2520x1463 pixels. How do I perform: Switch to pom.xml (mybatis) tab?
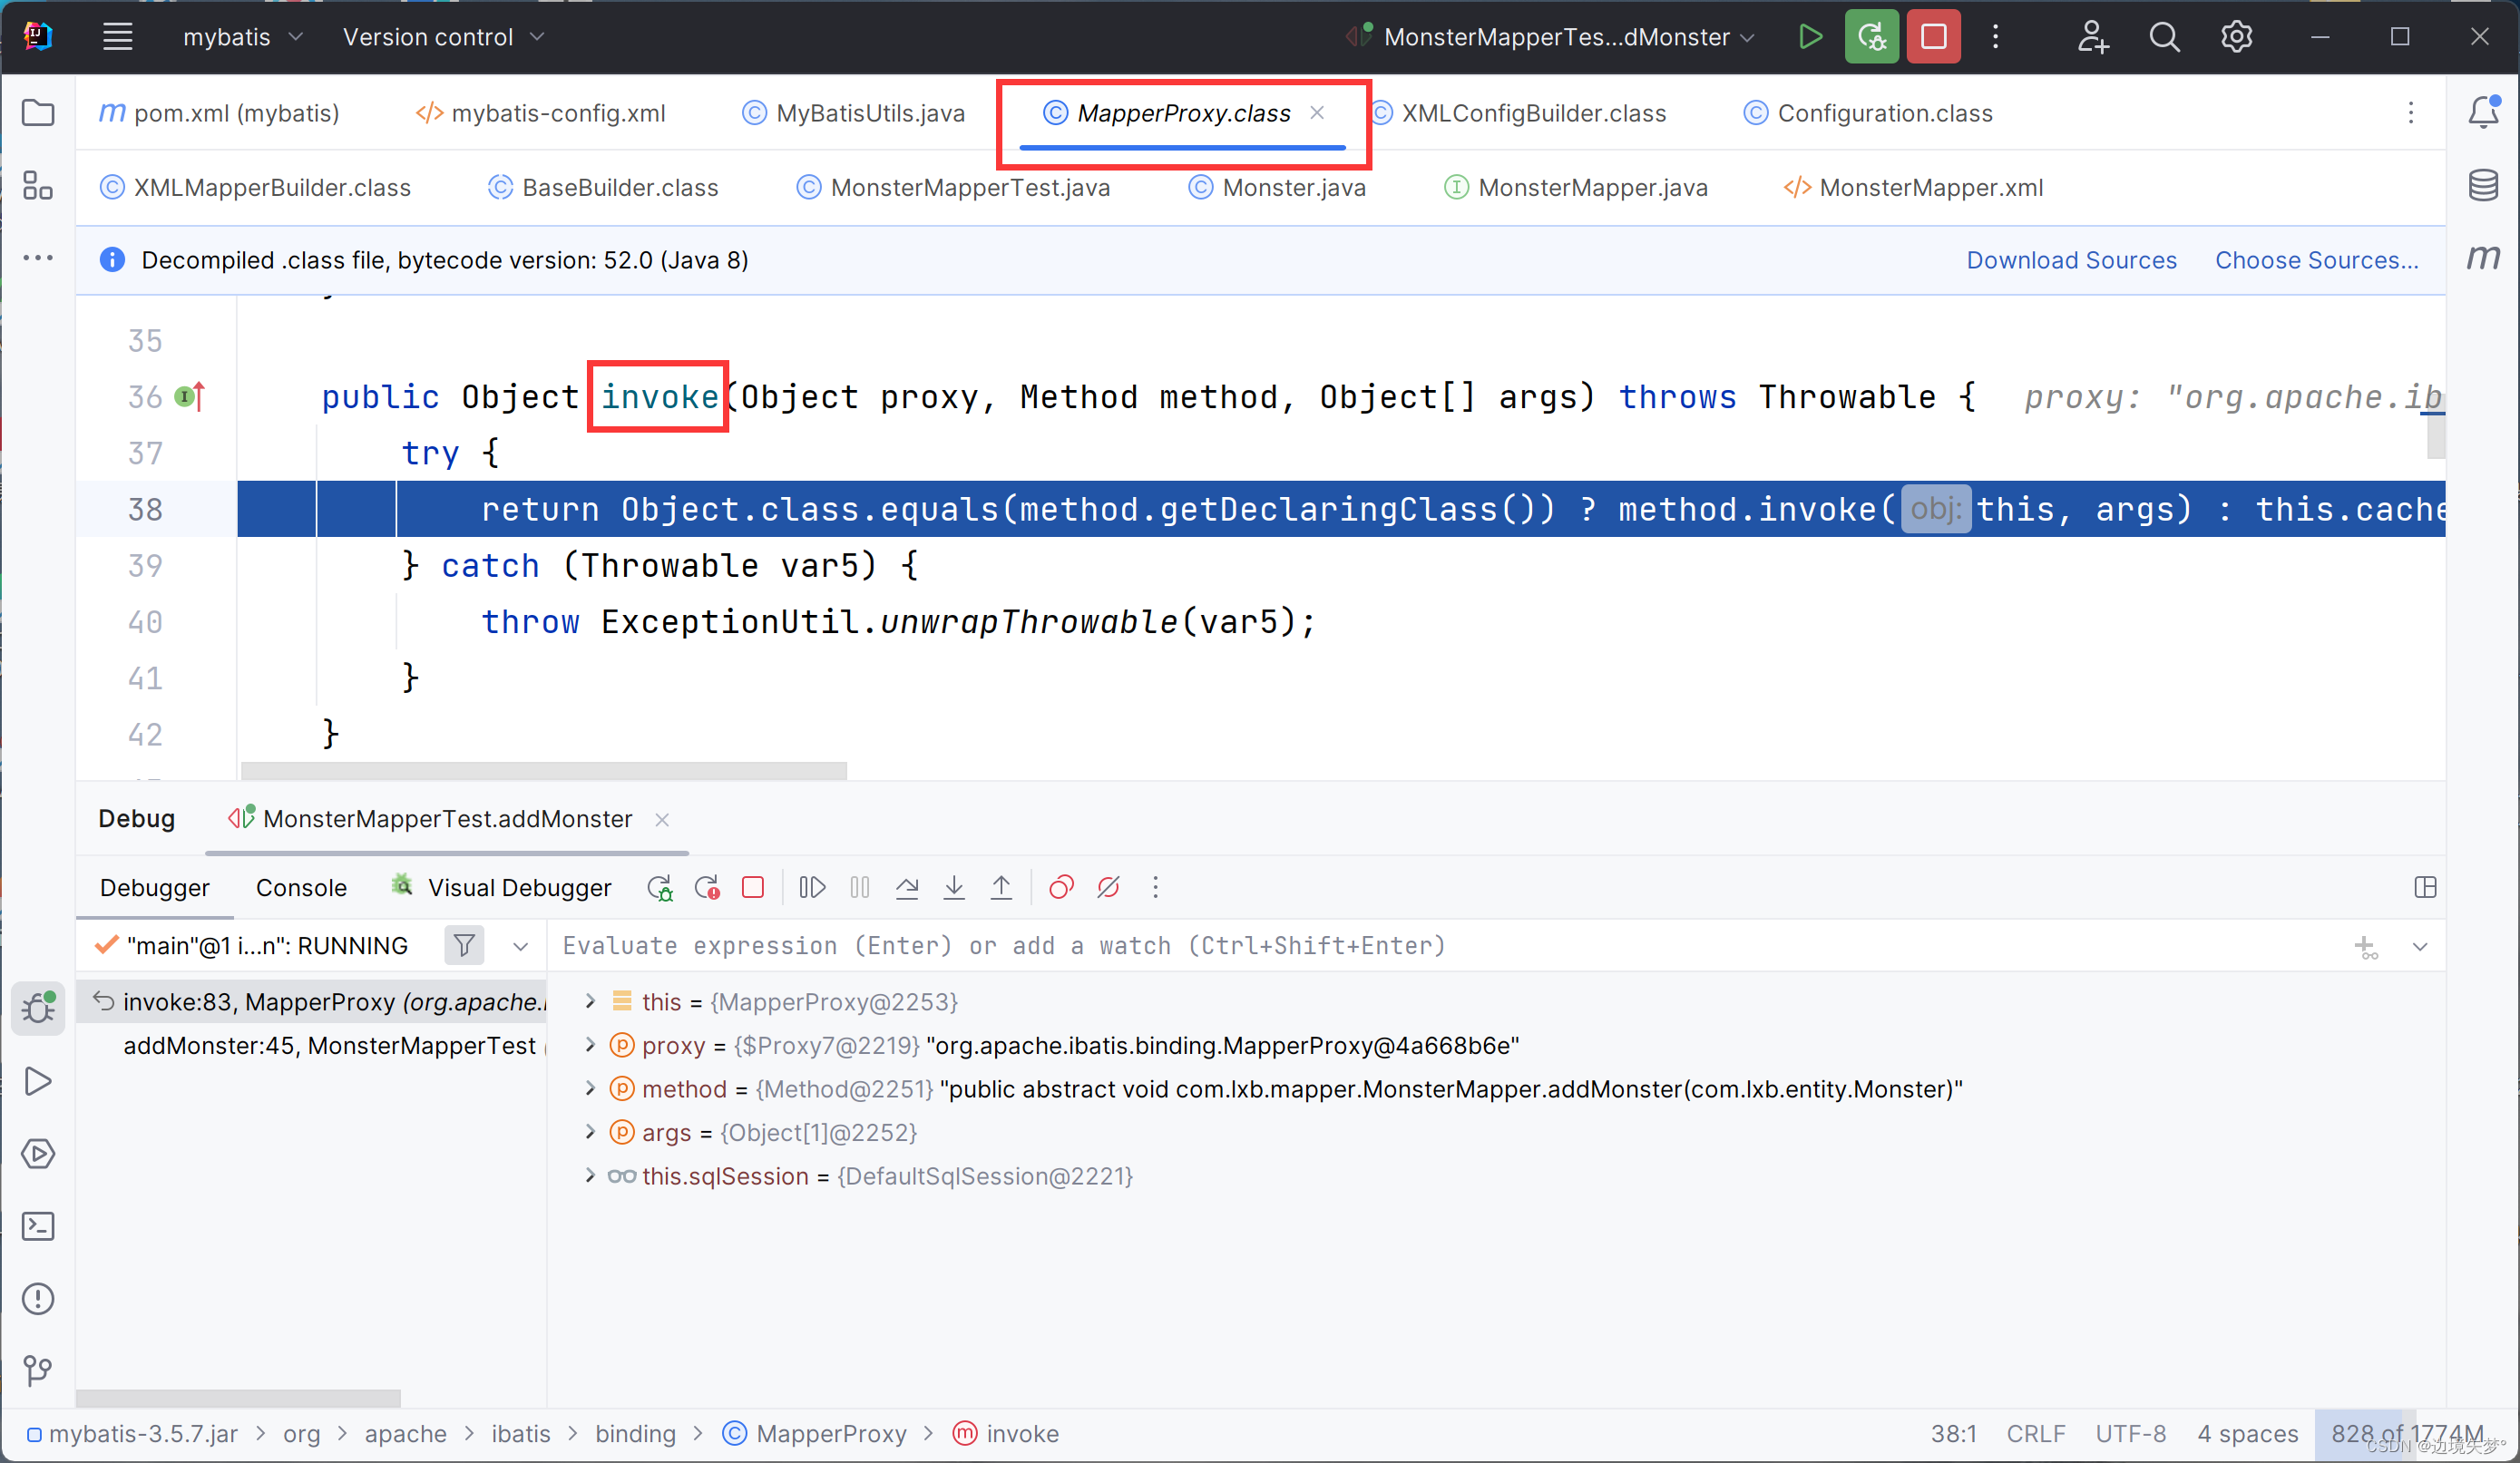tap(219, 113)
